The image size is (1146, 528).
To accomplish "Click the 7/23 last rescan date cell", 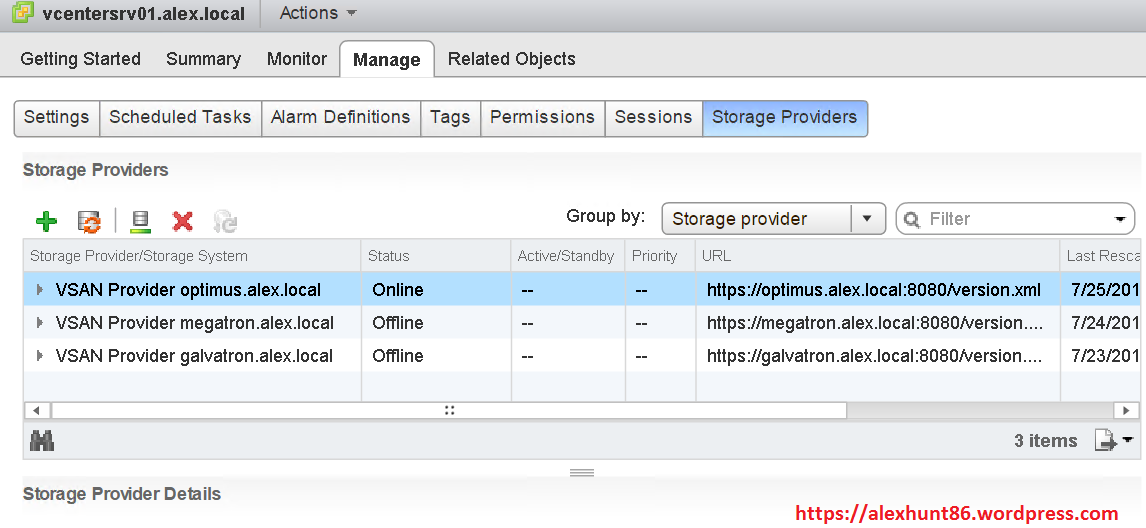I will click(1100, 356).
